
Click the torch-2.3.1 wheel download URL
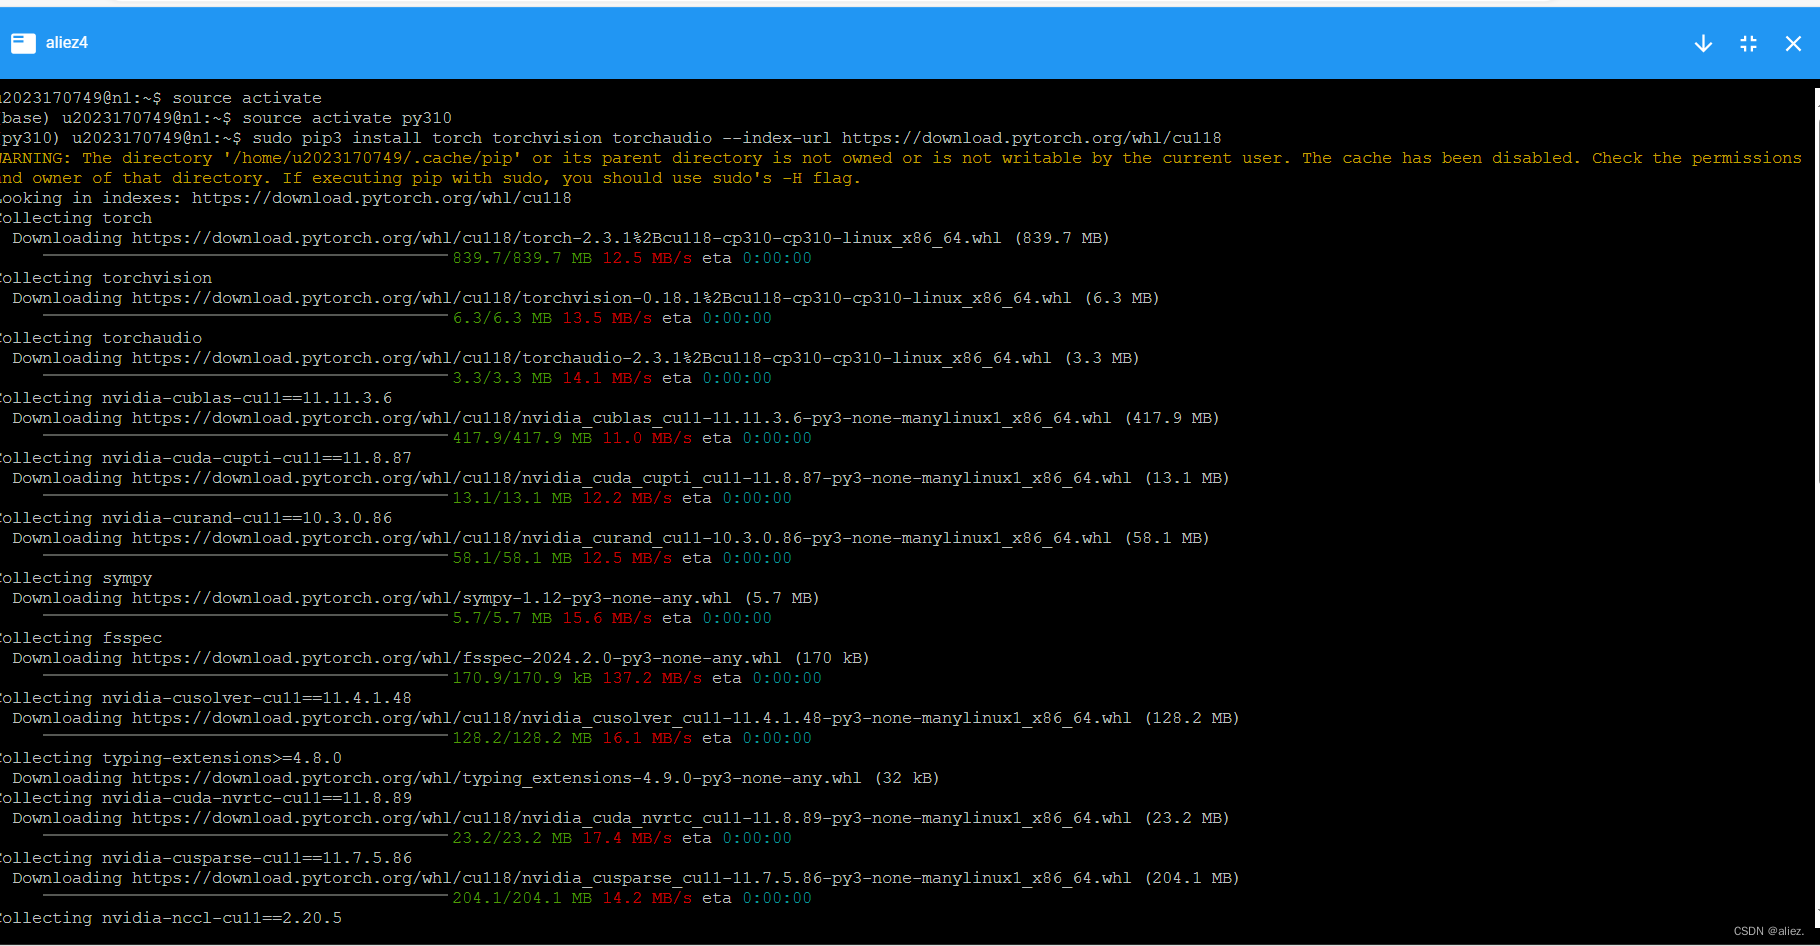(566, 238)
